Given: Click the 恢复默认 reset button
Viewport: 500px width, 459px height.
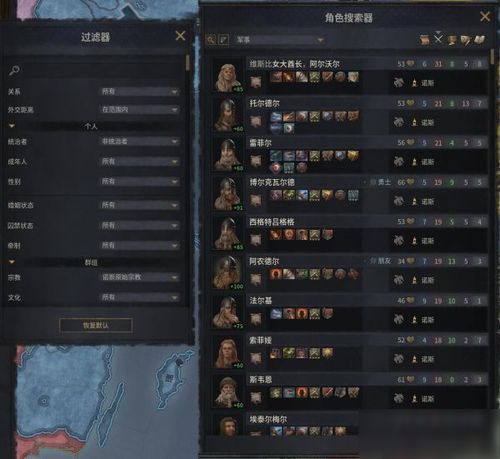Looking at the screenshot, I should 96,325.
